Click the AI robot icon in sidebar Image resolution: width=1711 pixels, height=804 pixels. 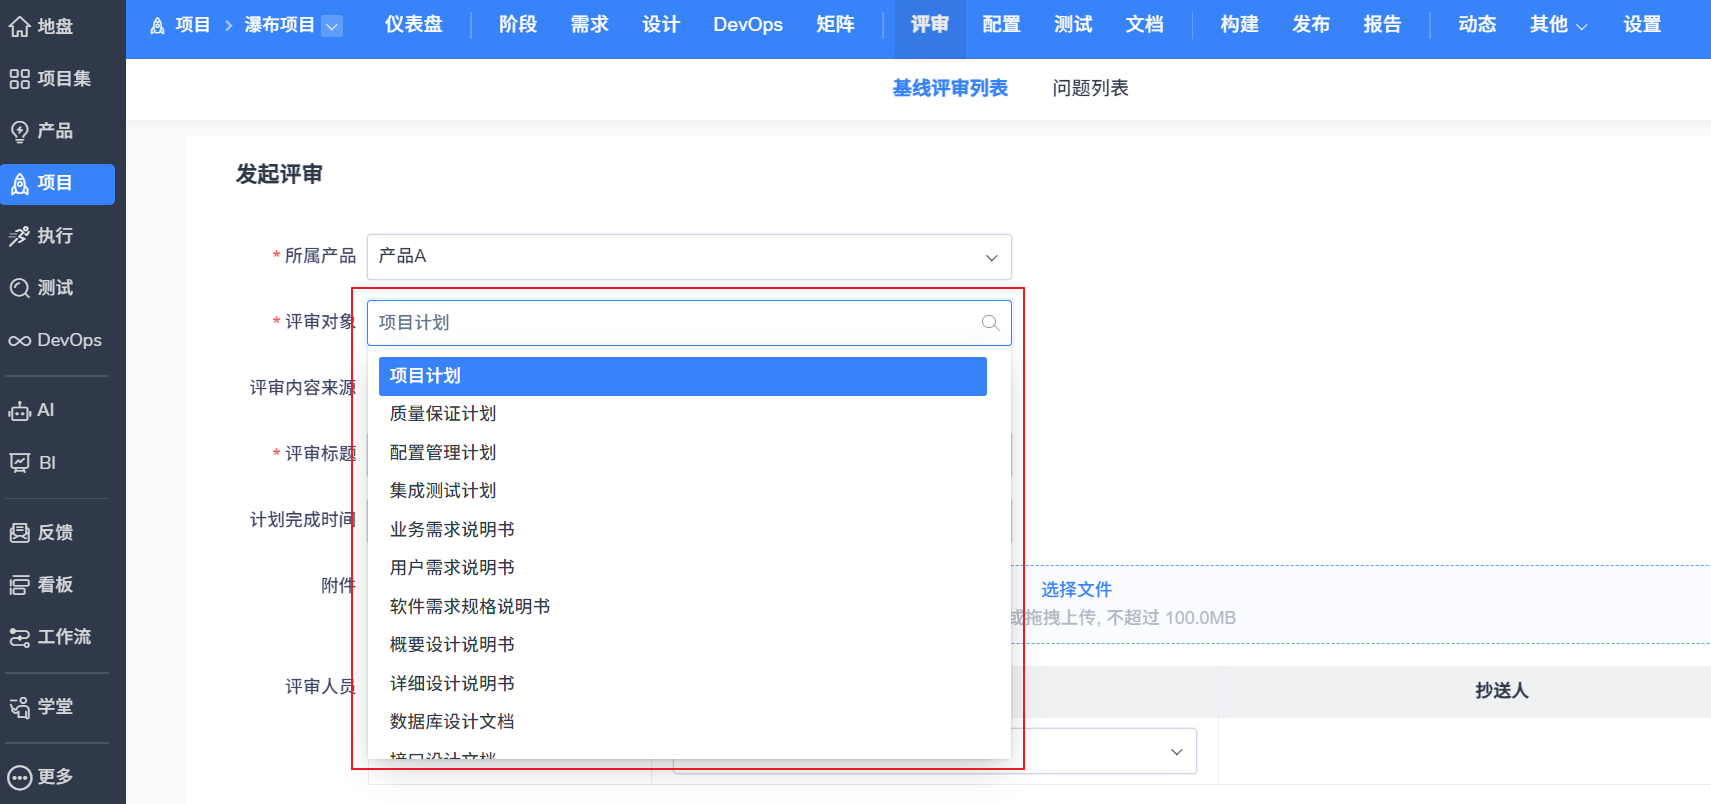click(20, 411)
